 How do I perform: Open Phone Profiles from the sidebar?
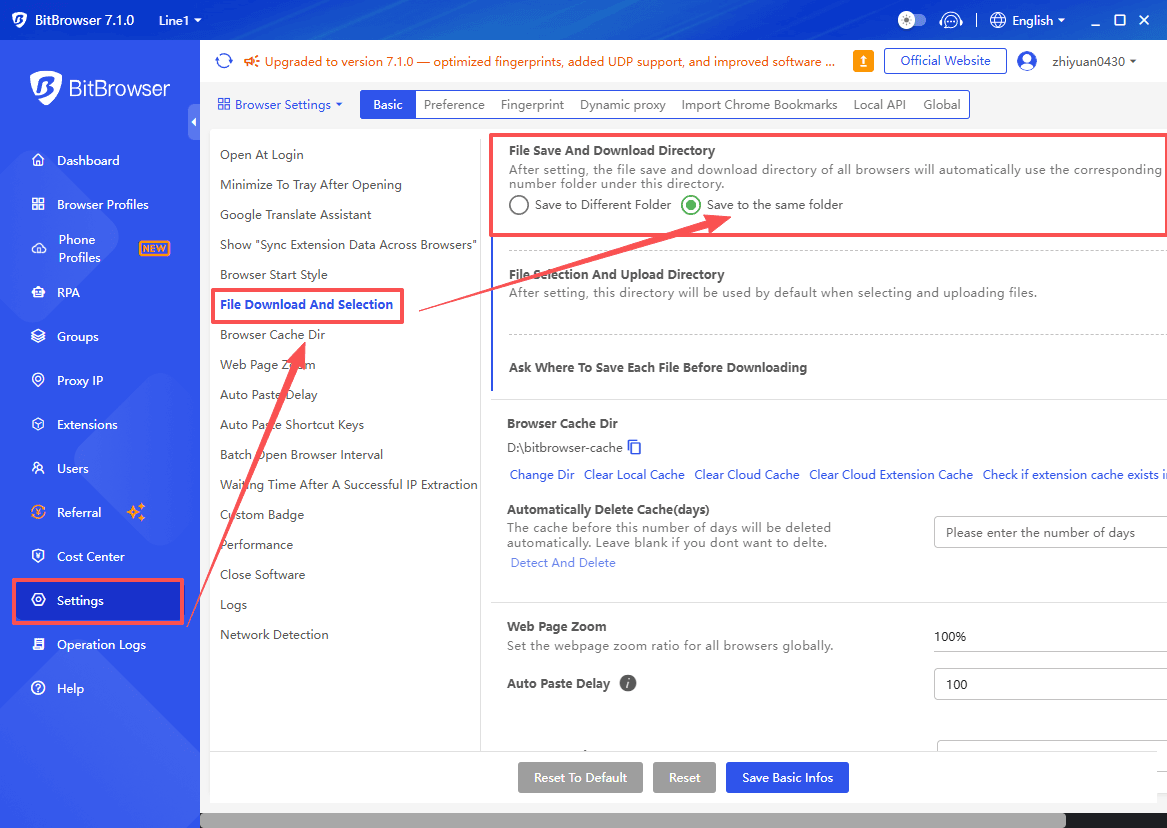coord(85,248)
